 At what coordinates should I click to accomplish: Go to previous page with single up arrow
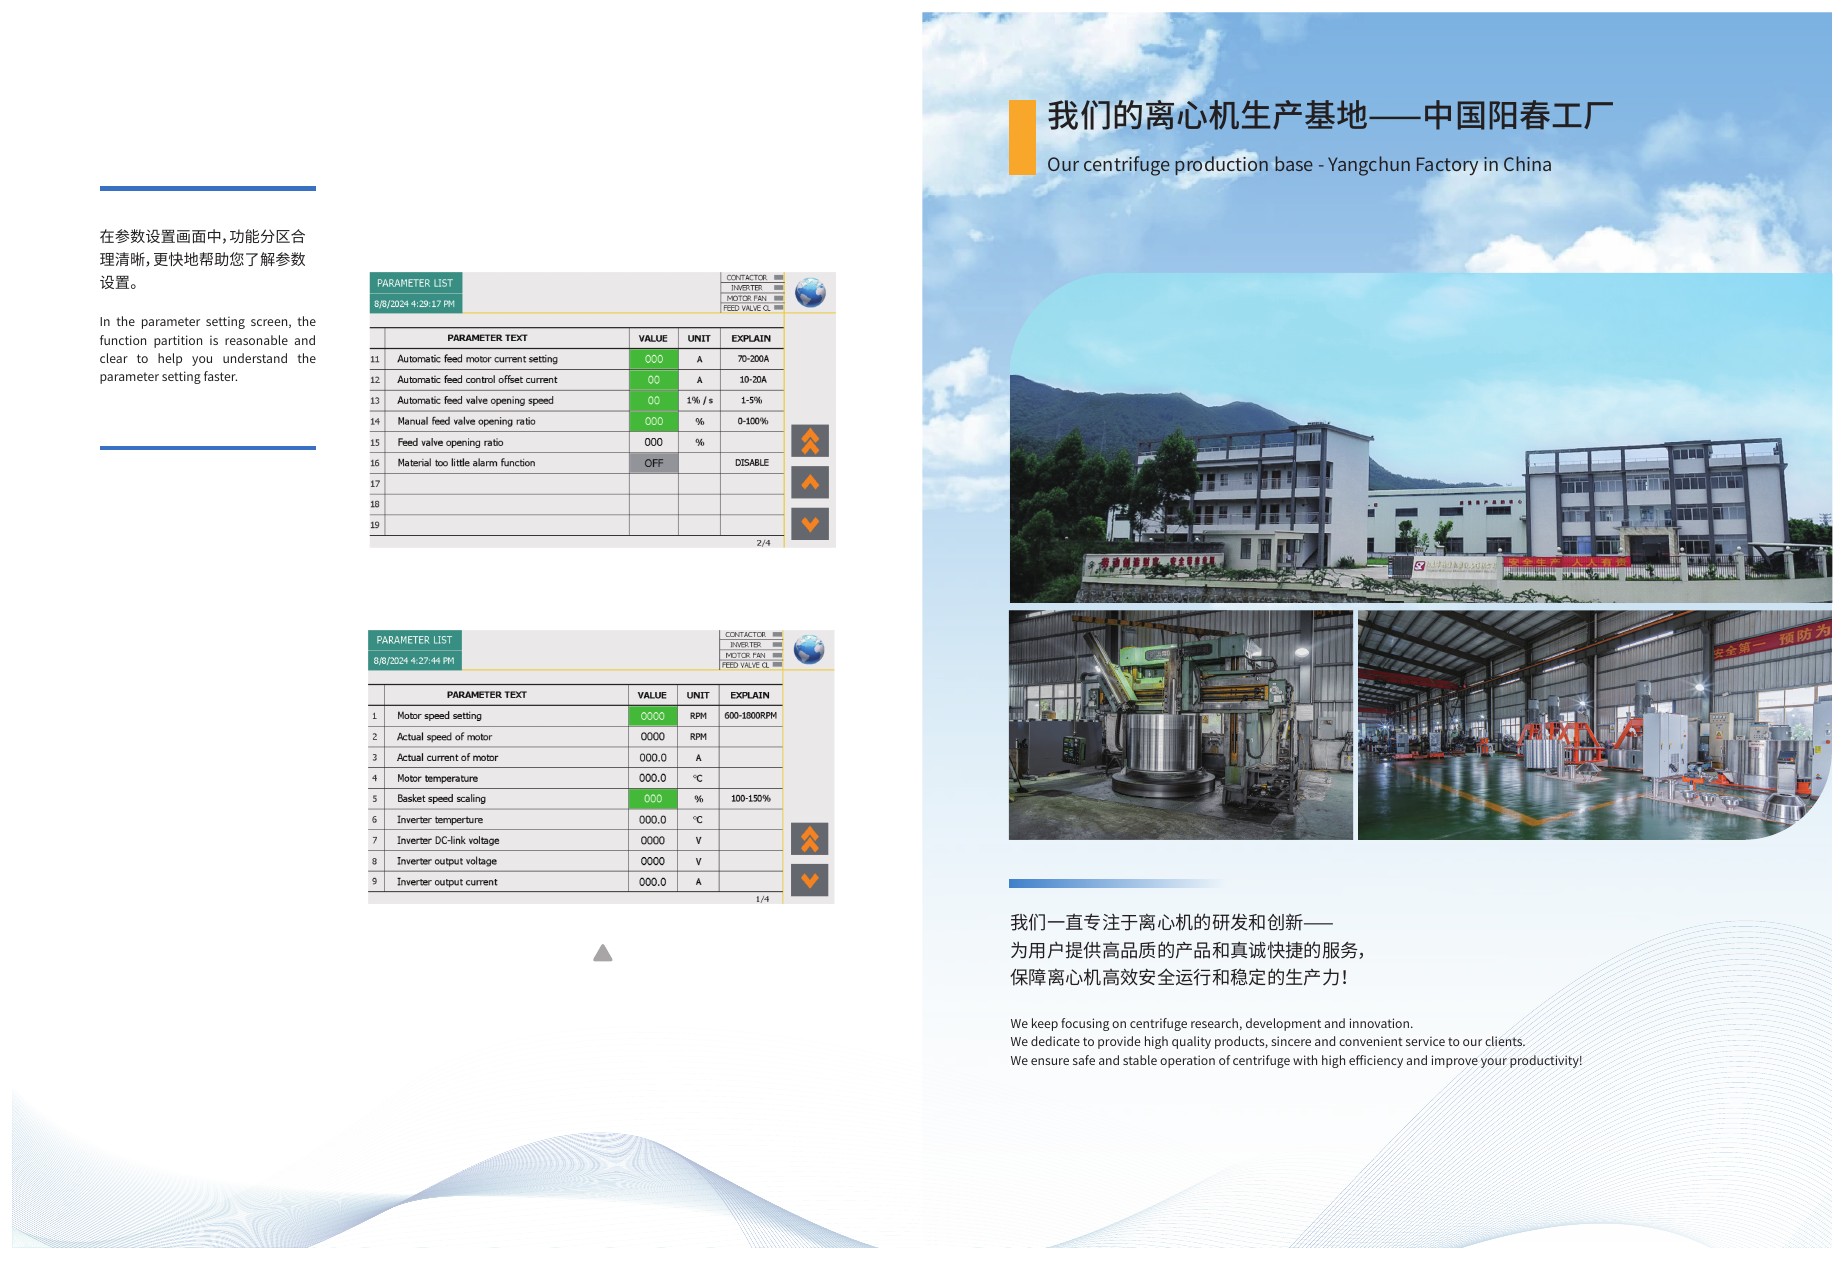point(810,483)
